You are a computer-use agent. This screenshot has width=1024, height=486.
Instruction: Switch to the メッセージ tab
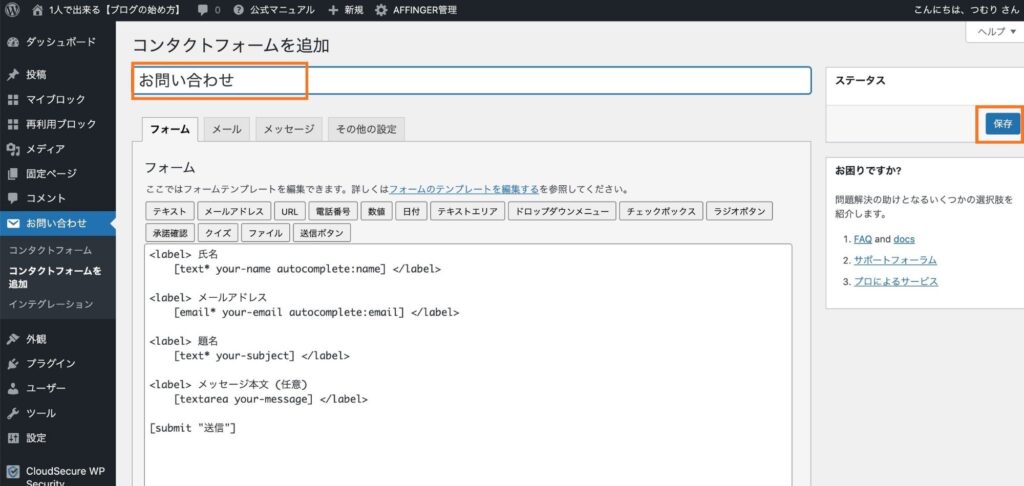pos(289,130)
